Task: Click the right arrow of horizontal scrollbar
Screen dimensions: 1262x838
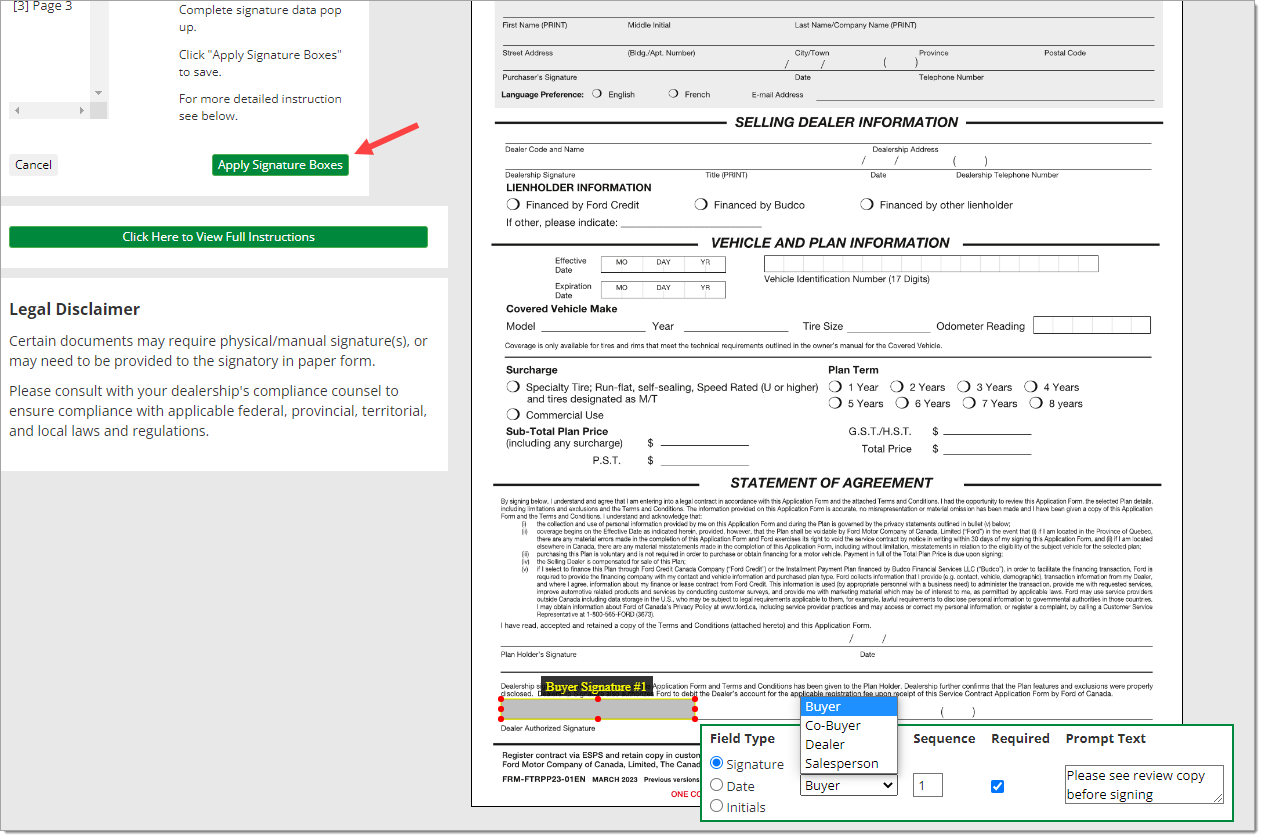Action: [83, 109]
